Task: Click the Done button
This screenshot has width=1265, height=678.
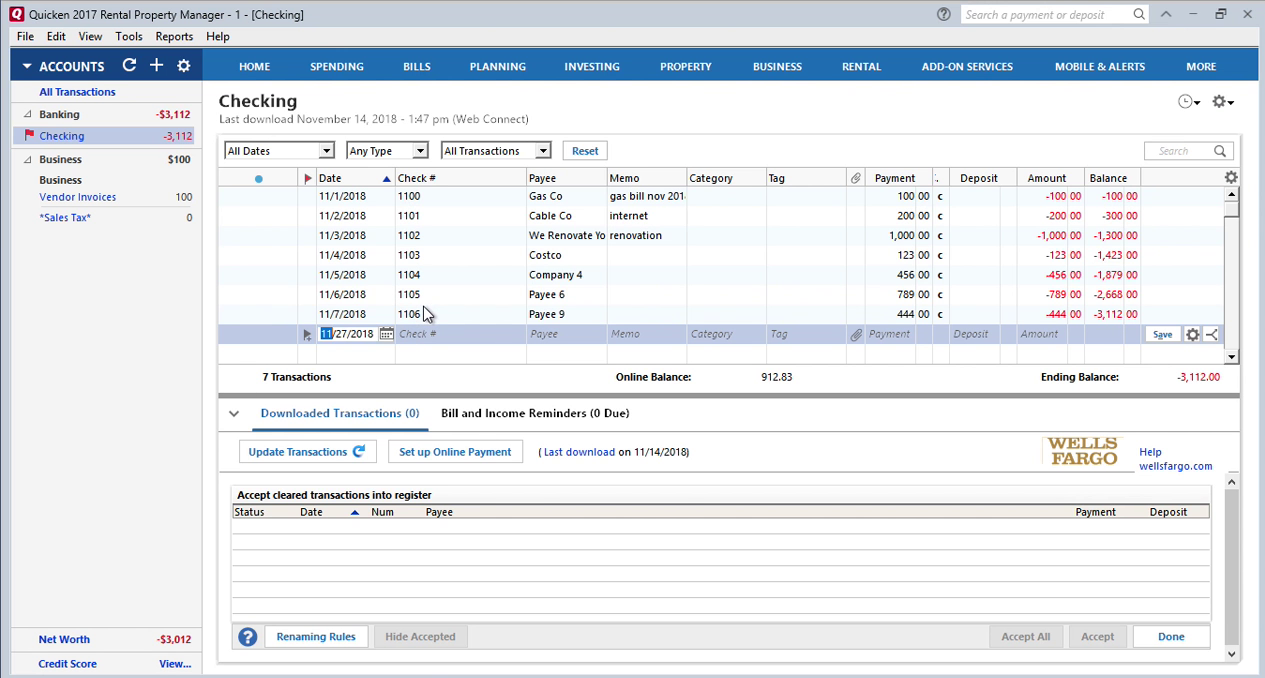Action: pyautogui.click(x=1171, y=636)
